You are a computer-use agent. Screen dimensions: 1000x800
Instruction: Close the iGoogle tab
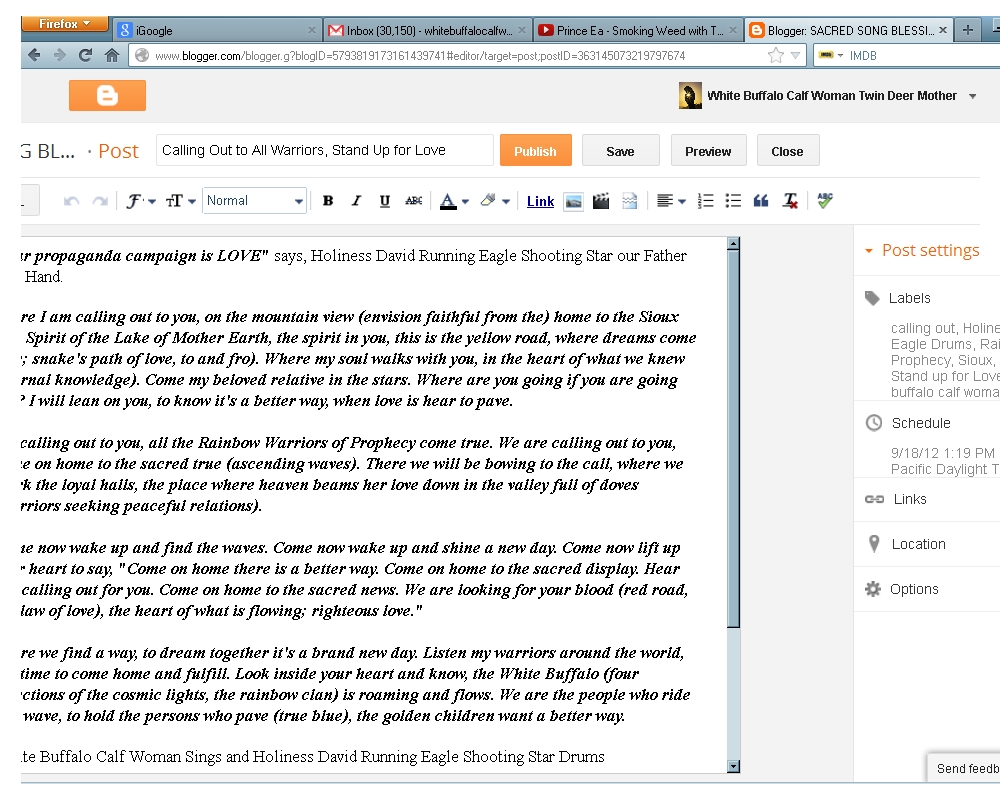pos(311,30)
